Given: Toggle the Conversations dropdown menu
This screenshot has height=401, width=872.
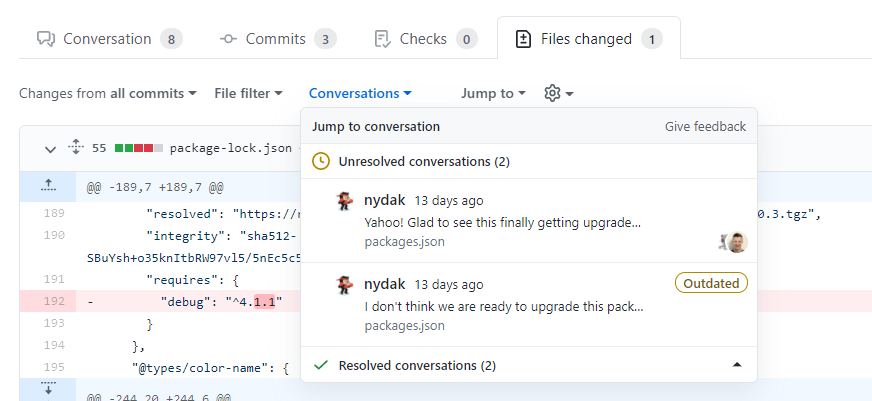Looking at the screenshot, I should click(360, 93).
